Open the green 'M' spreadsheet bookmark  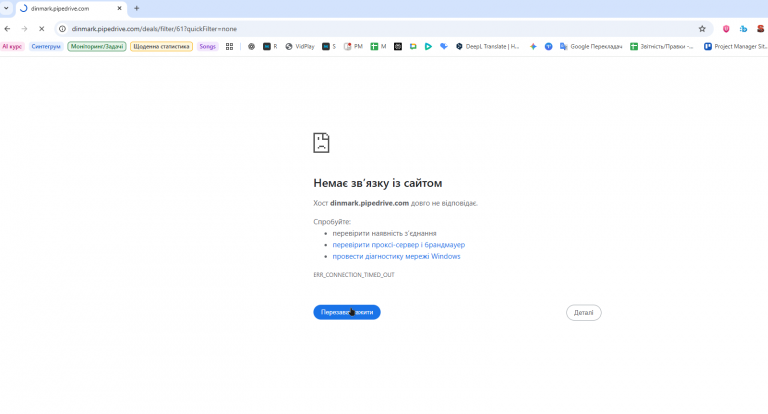pos(378,47)
